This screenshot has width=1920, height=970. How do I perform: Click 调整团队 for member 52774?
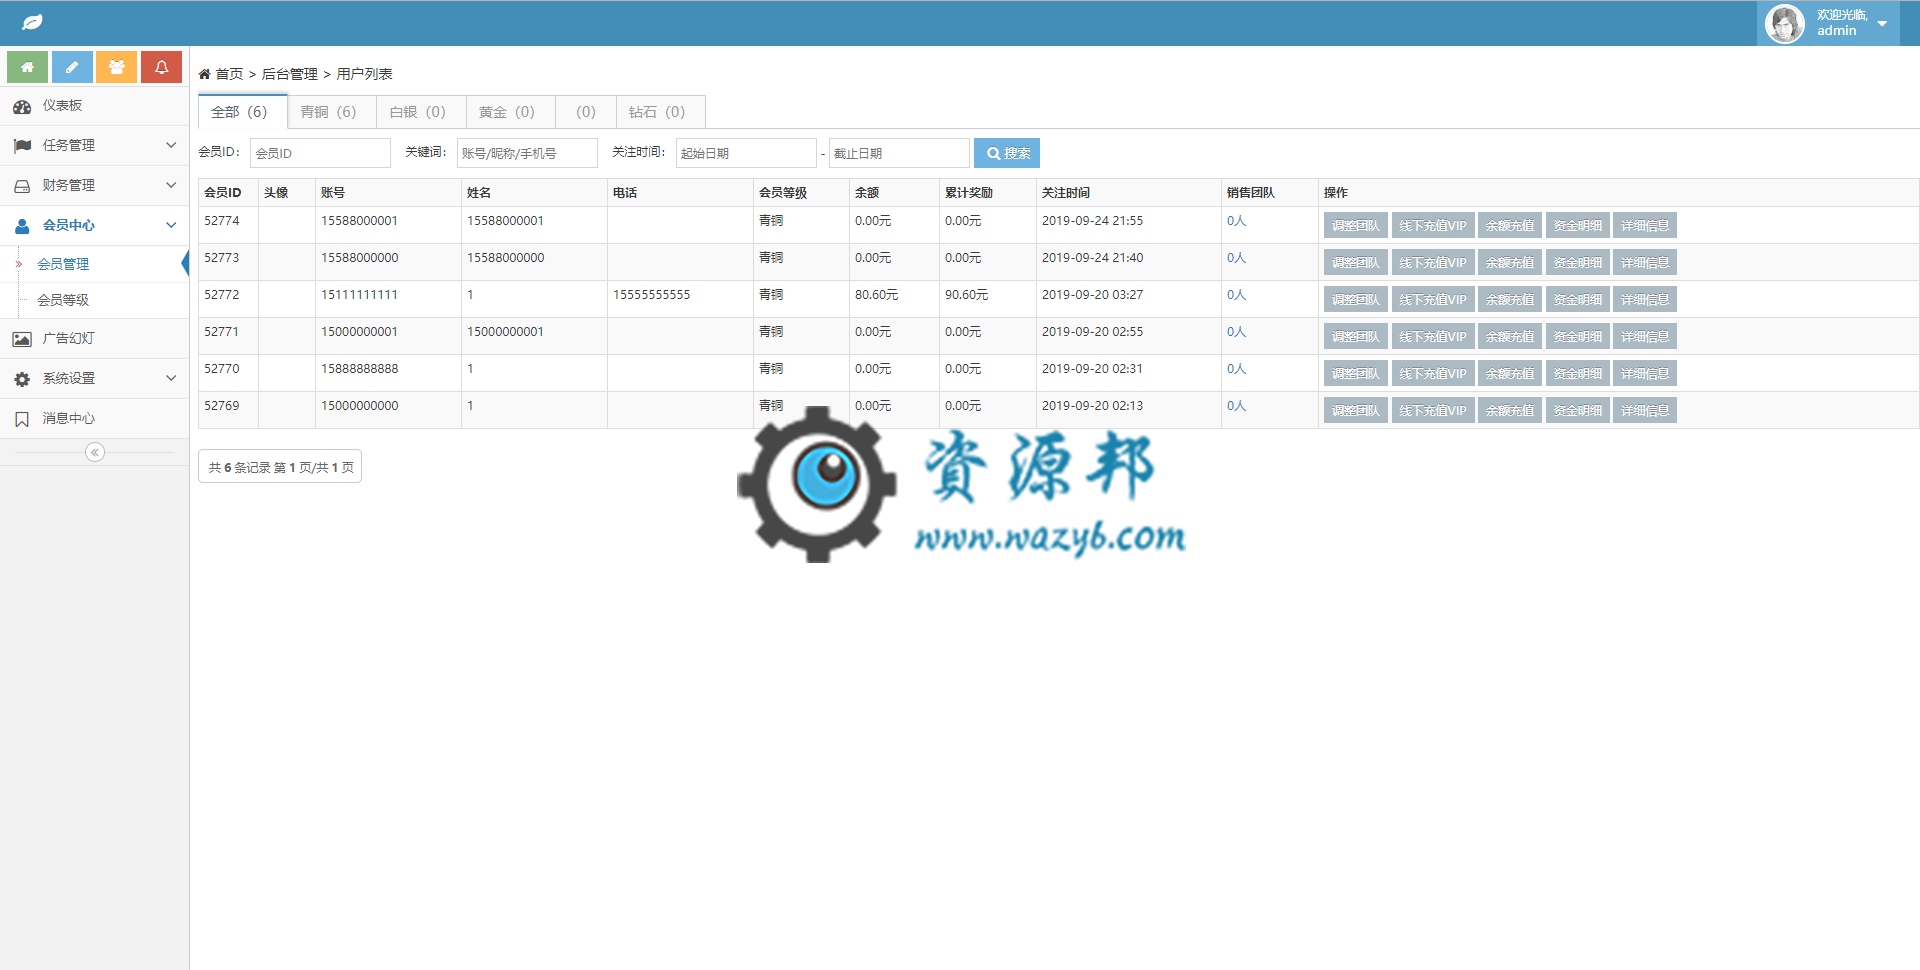[x=1355, y=226]
